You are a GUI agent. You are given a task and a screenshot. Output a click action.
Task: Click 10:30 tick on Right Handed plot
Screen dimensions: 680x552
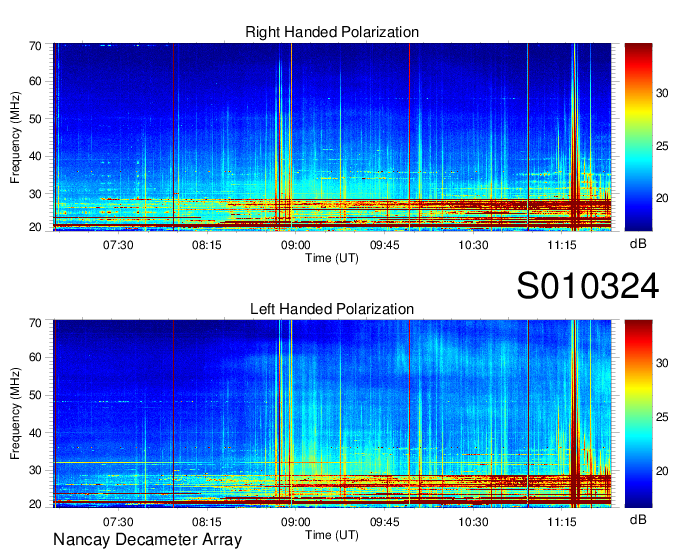[474, 245]
